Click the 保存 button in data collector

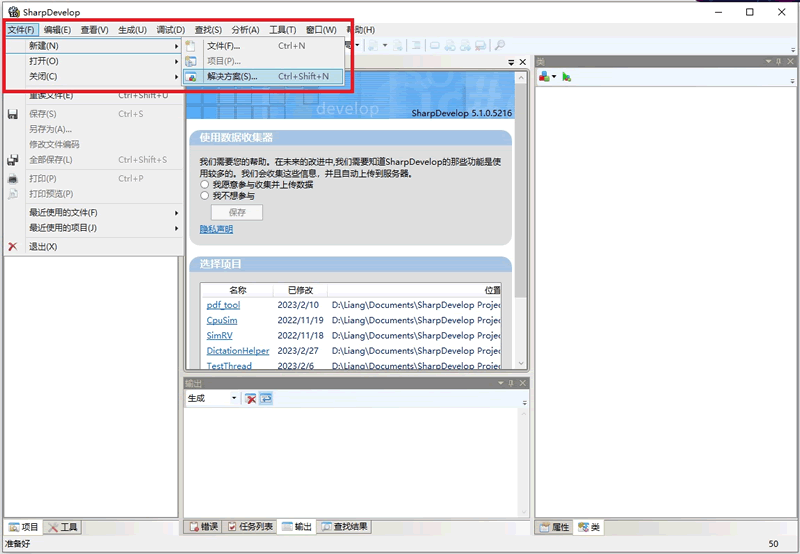[x=237, y=212]
